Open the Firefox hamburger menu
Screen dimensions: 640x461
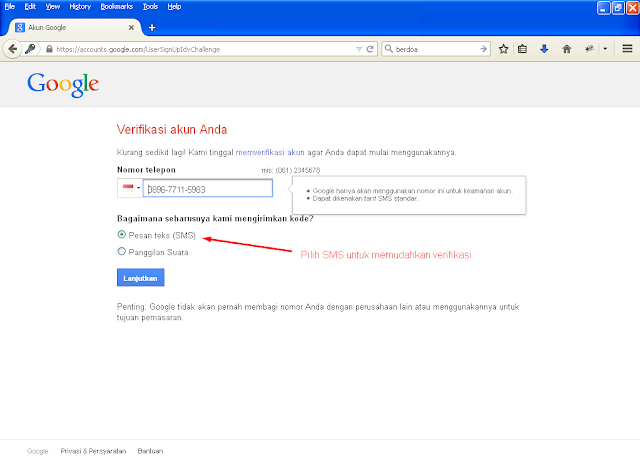click(x=627, y=49)
